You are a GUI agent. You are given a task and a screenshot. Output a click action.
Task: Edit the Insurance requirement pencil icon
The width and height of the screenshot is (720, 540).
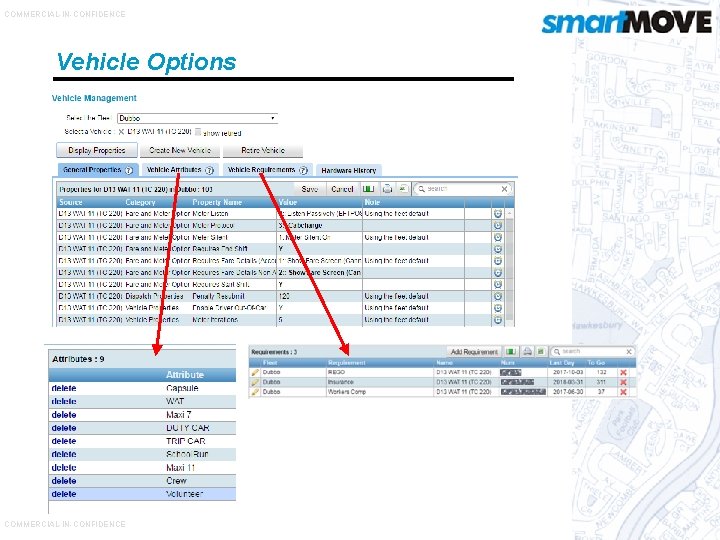[255, 382]
